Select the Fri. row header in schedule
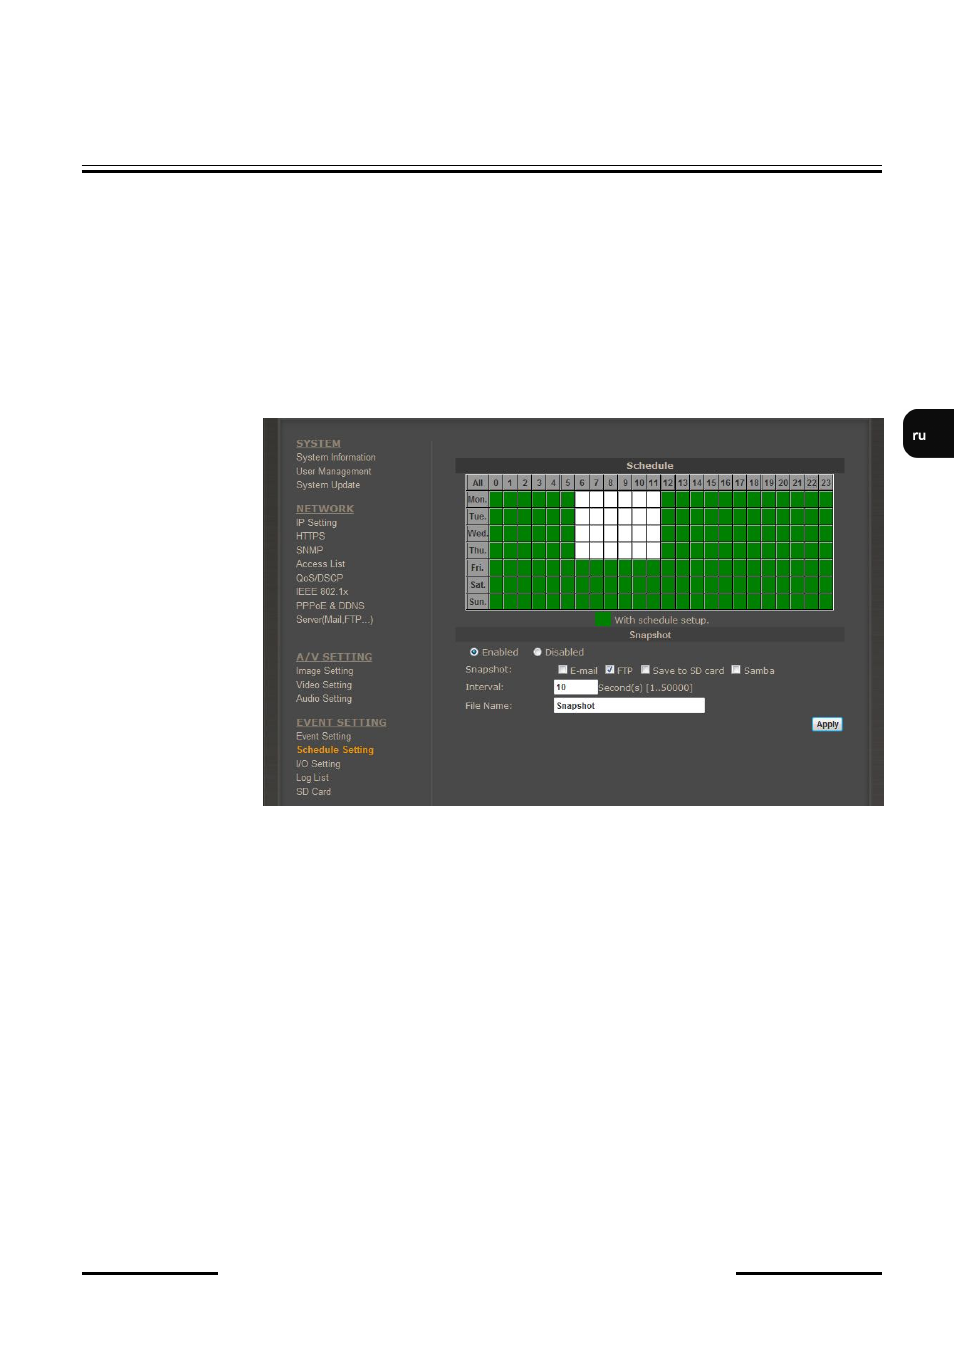 click(x=477, y=567)
